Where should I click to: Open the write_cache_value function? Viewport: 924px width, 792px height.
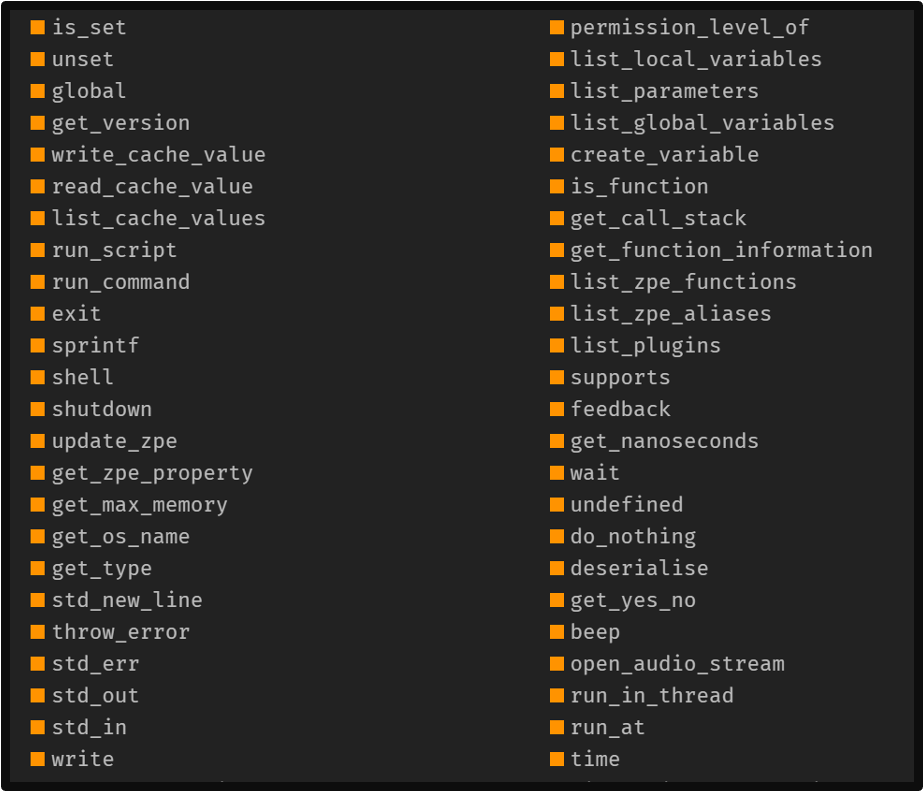pos(158,155)
